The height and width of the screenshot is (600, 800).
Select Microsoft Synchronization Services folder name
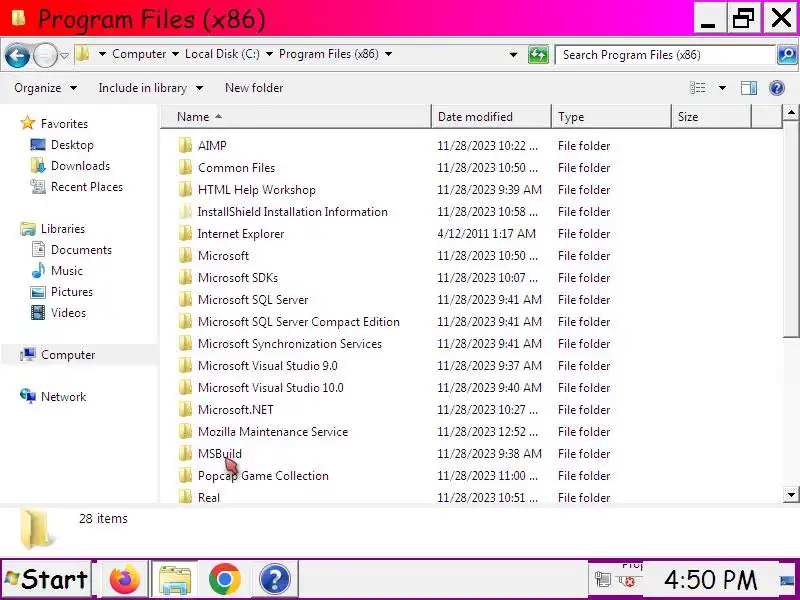tap(290, 343)
